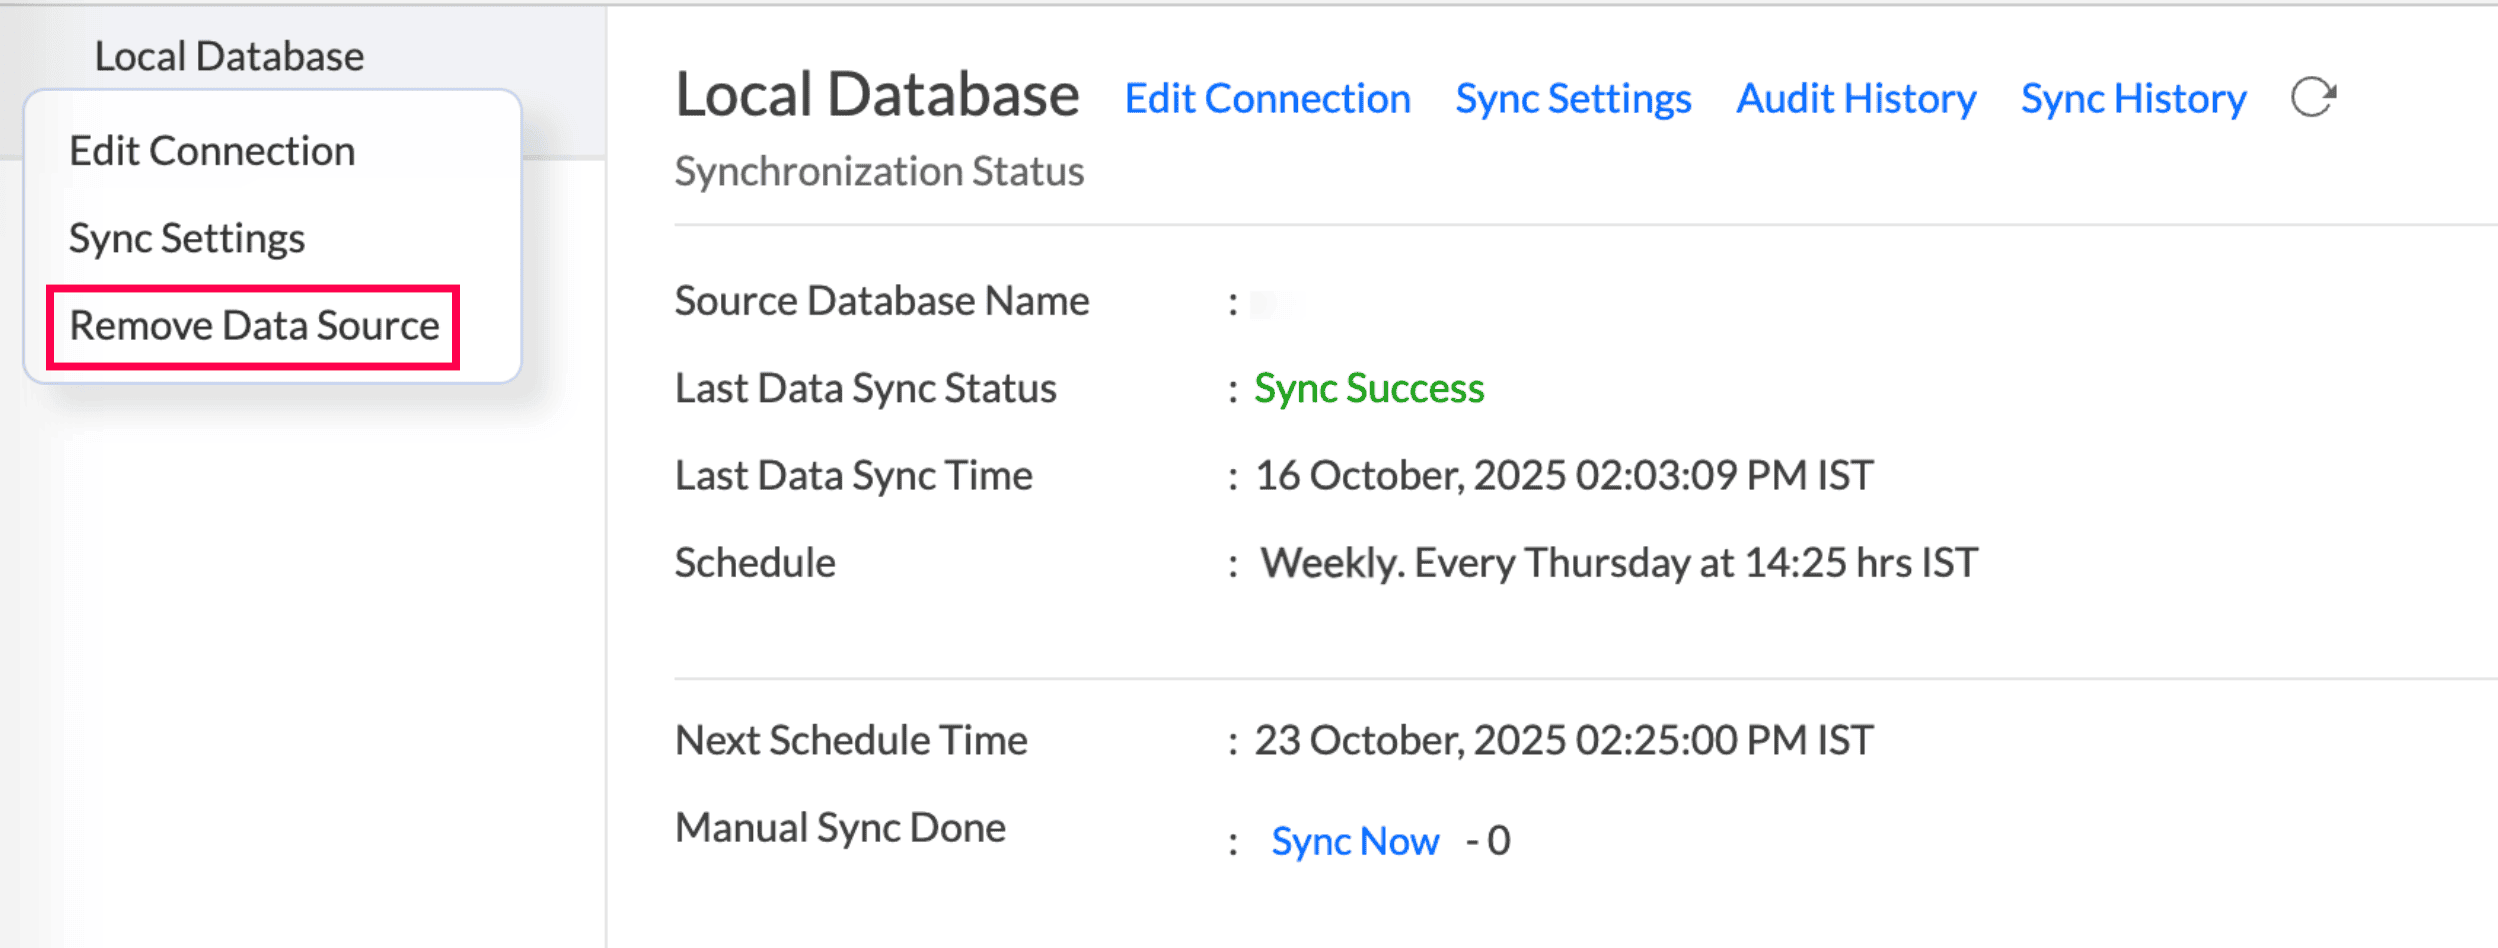Select Local Database in the left sidebar
Screen dimensions: 2498x948
coord(229,56)
